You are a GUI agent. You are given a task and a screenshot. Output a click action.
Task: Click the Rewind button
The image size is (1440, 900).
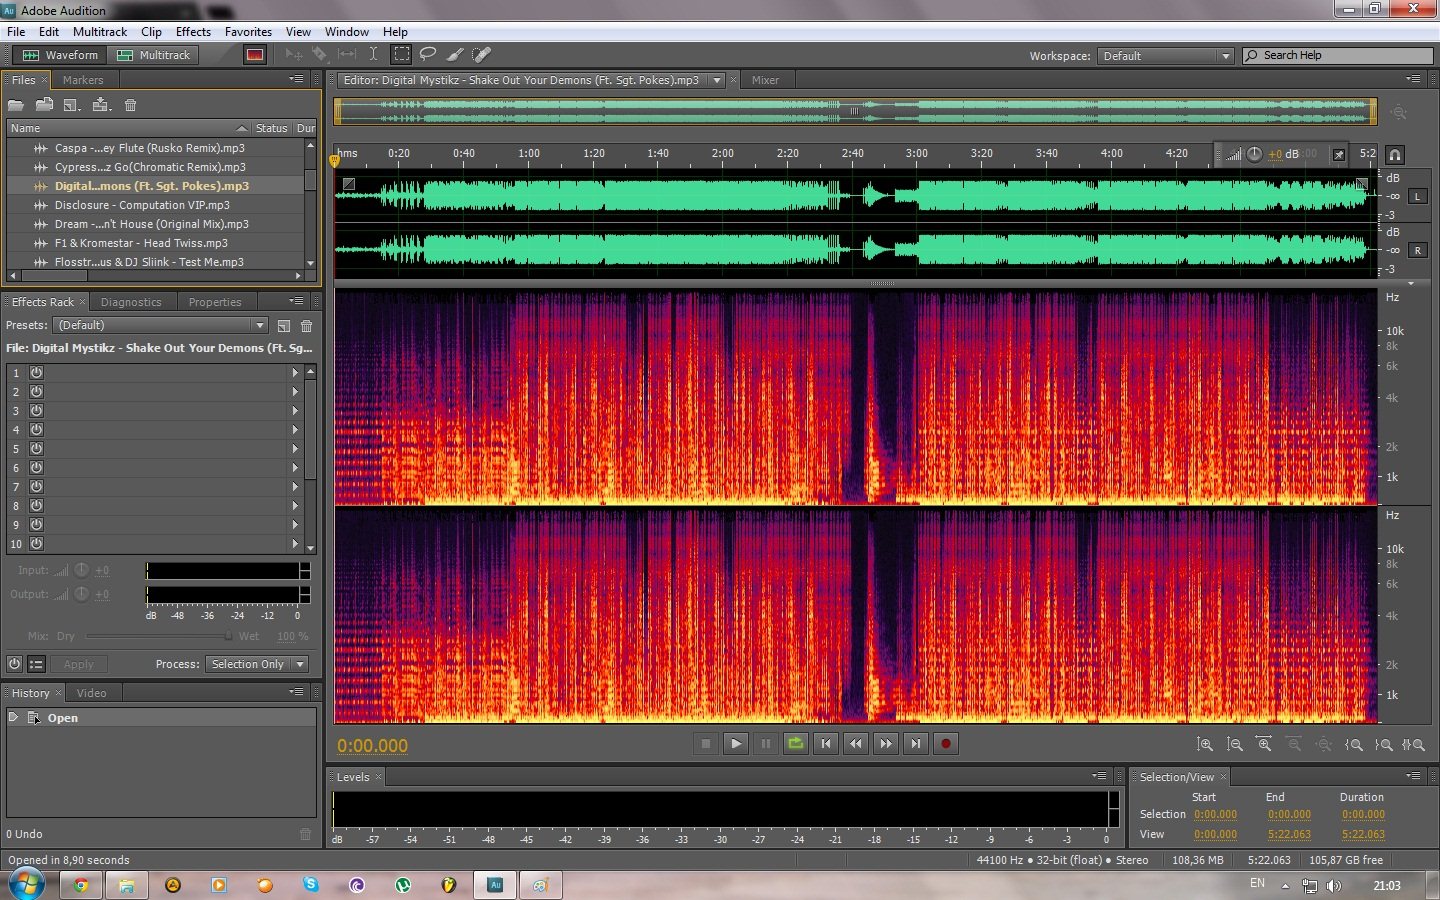(x=856, y=744)
